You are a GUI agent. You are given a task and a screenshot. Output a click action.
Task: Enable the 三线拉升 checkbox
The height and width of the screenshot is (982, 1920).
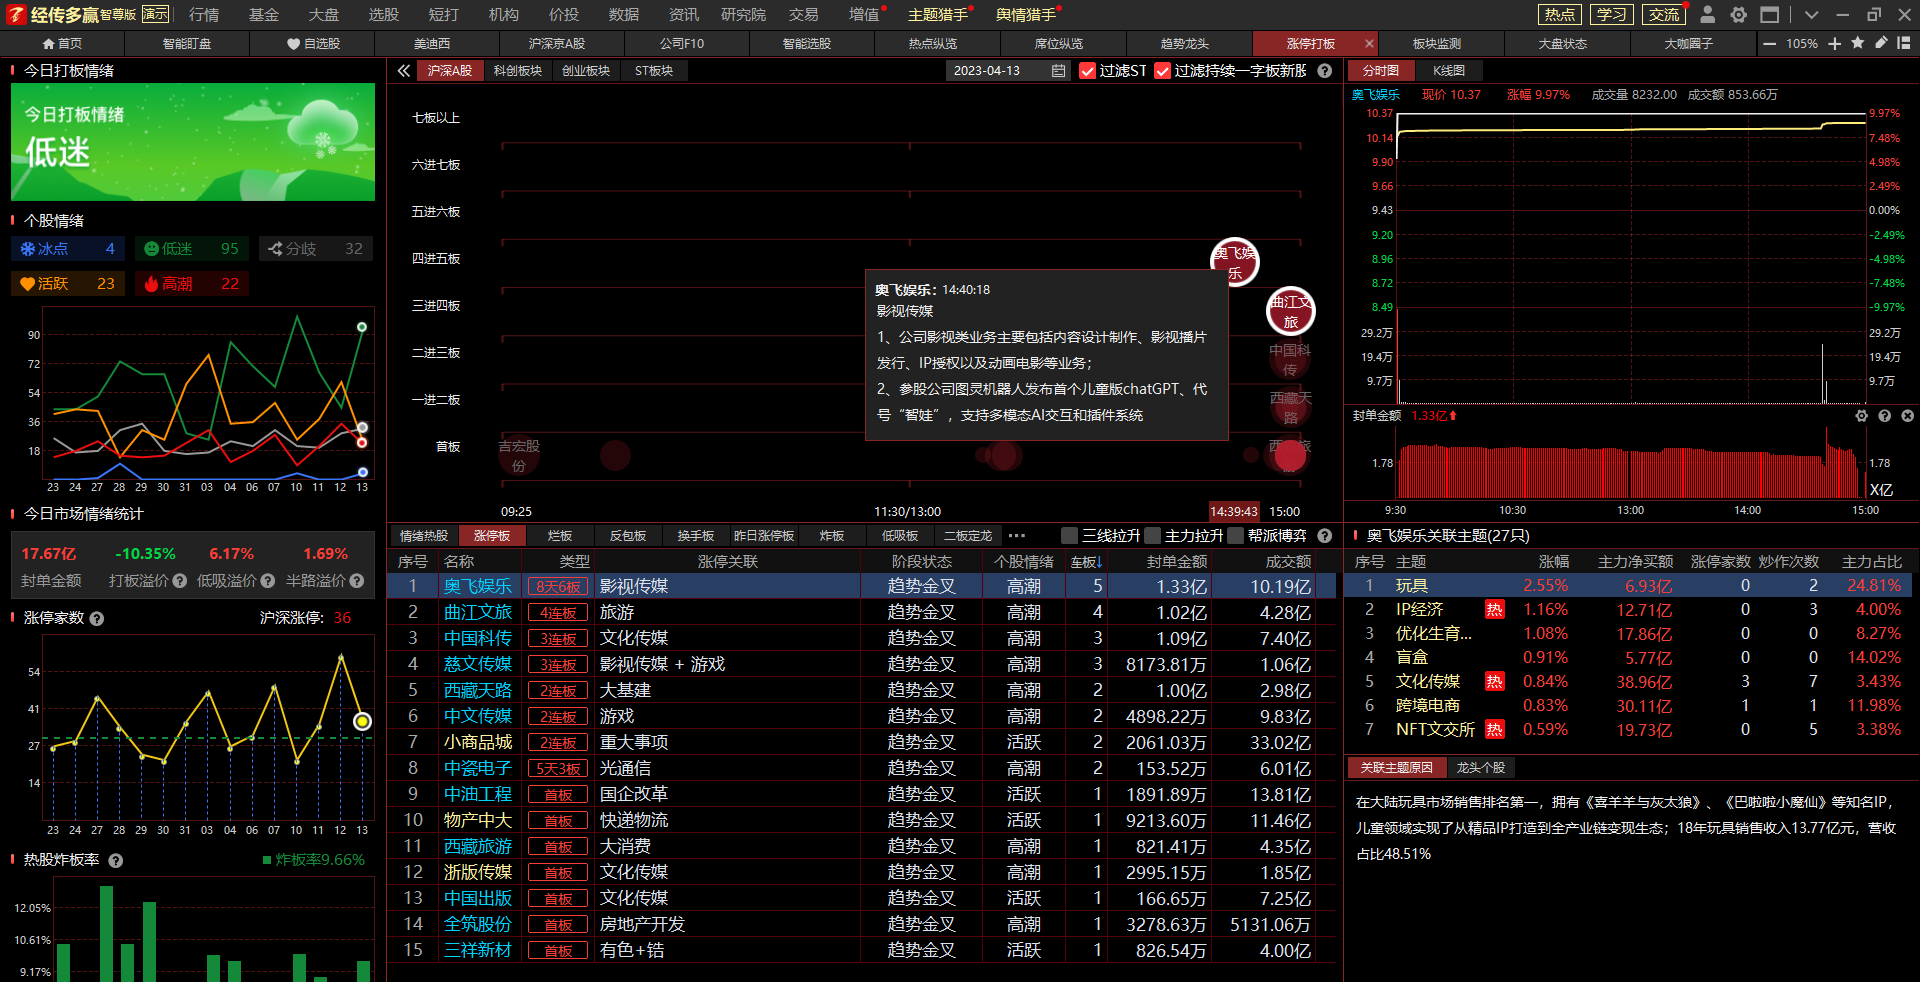click(1070, 536)
